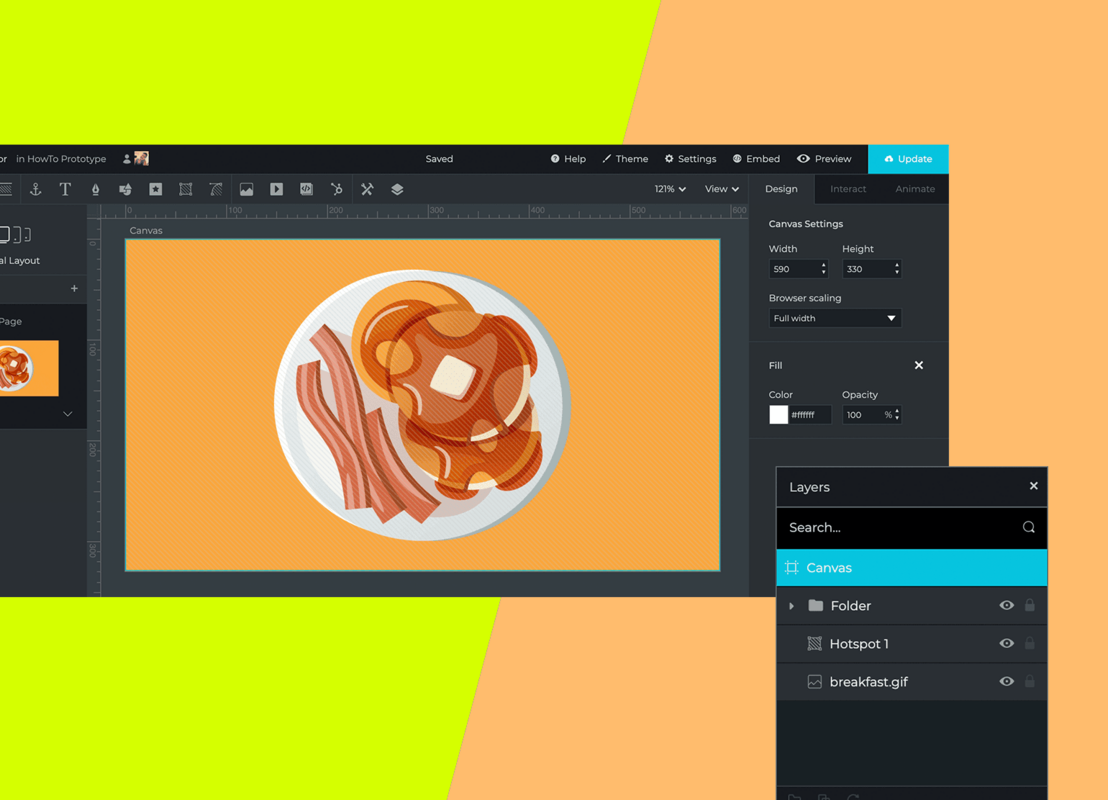Image resolution: width=1108 pixels, height=800 pixels.
Task: Lock the Folder layer
Action: coord(1030,605)
